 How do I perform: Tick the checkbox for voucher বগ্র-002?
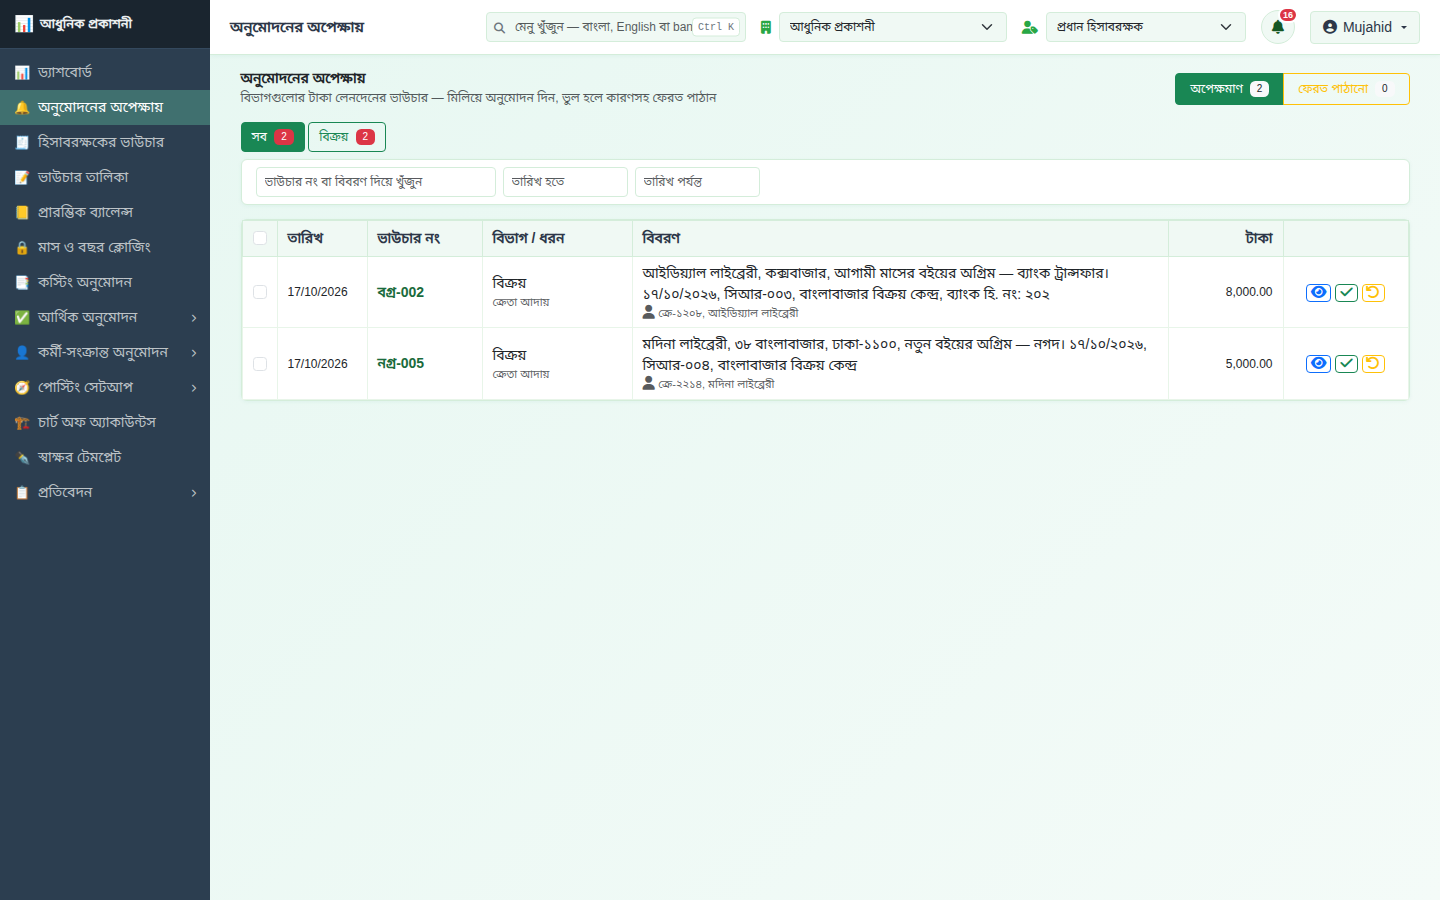(260, 292)
